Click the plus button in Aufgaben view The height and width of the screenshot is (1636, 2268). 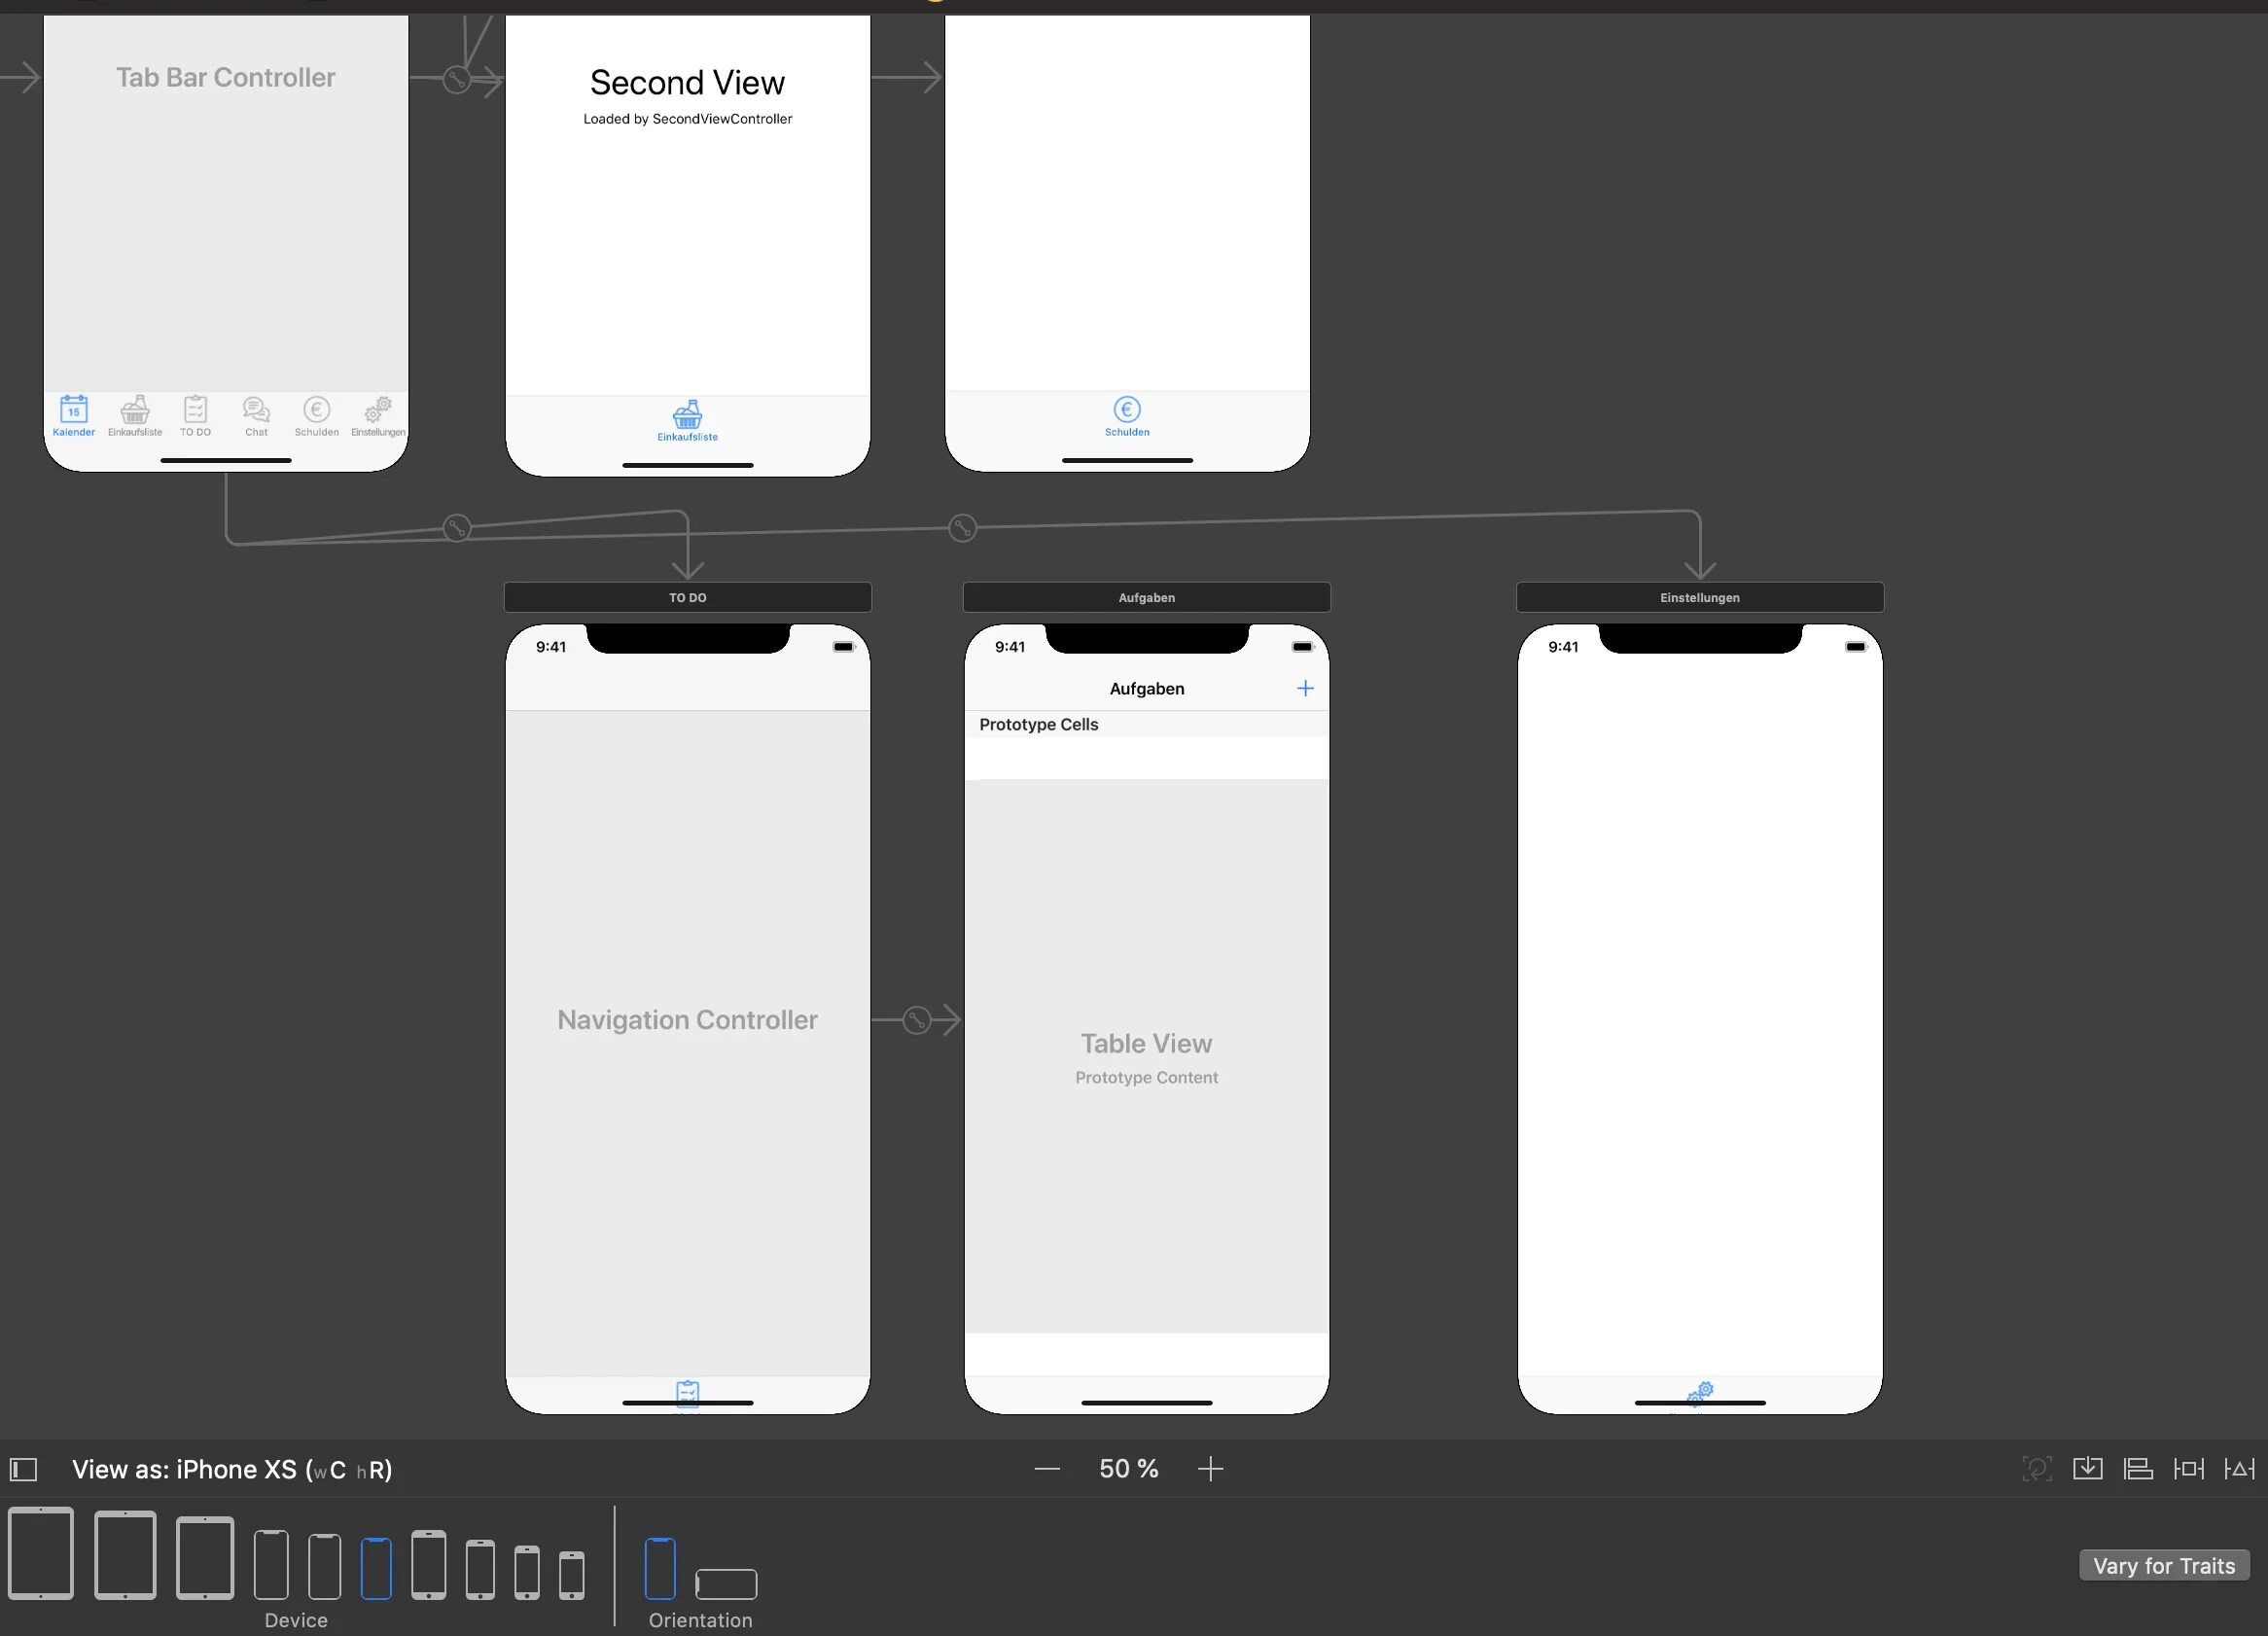pos(1305,689)
